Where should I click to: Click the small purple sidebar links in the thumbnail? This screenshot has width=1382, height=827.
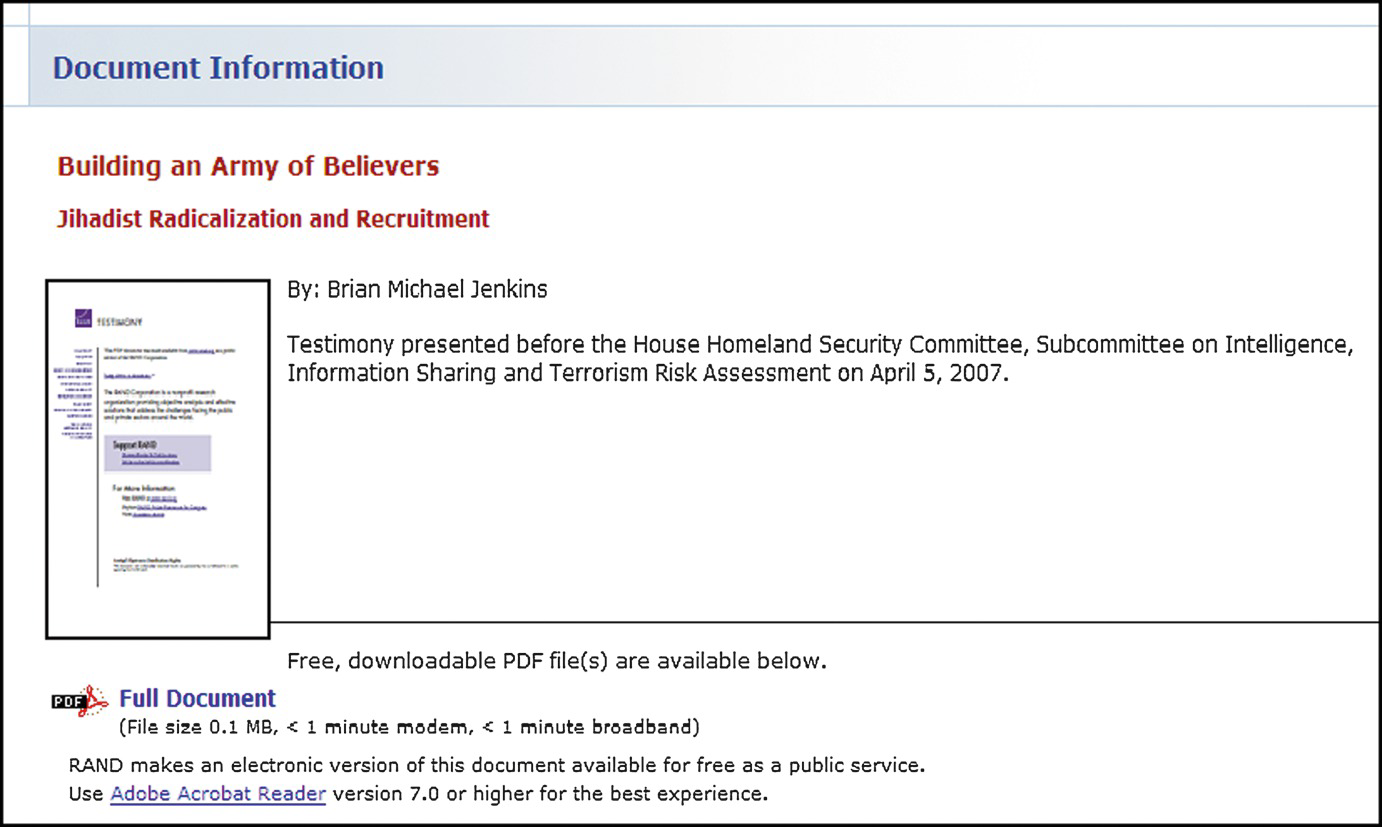(74, 395)
